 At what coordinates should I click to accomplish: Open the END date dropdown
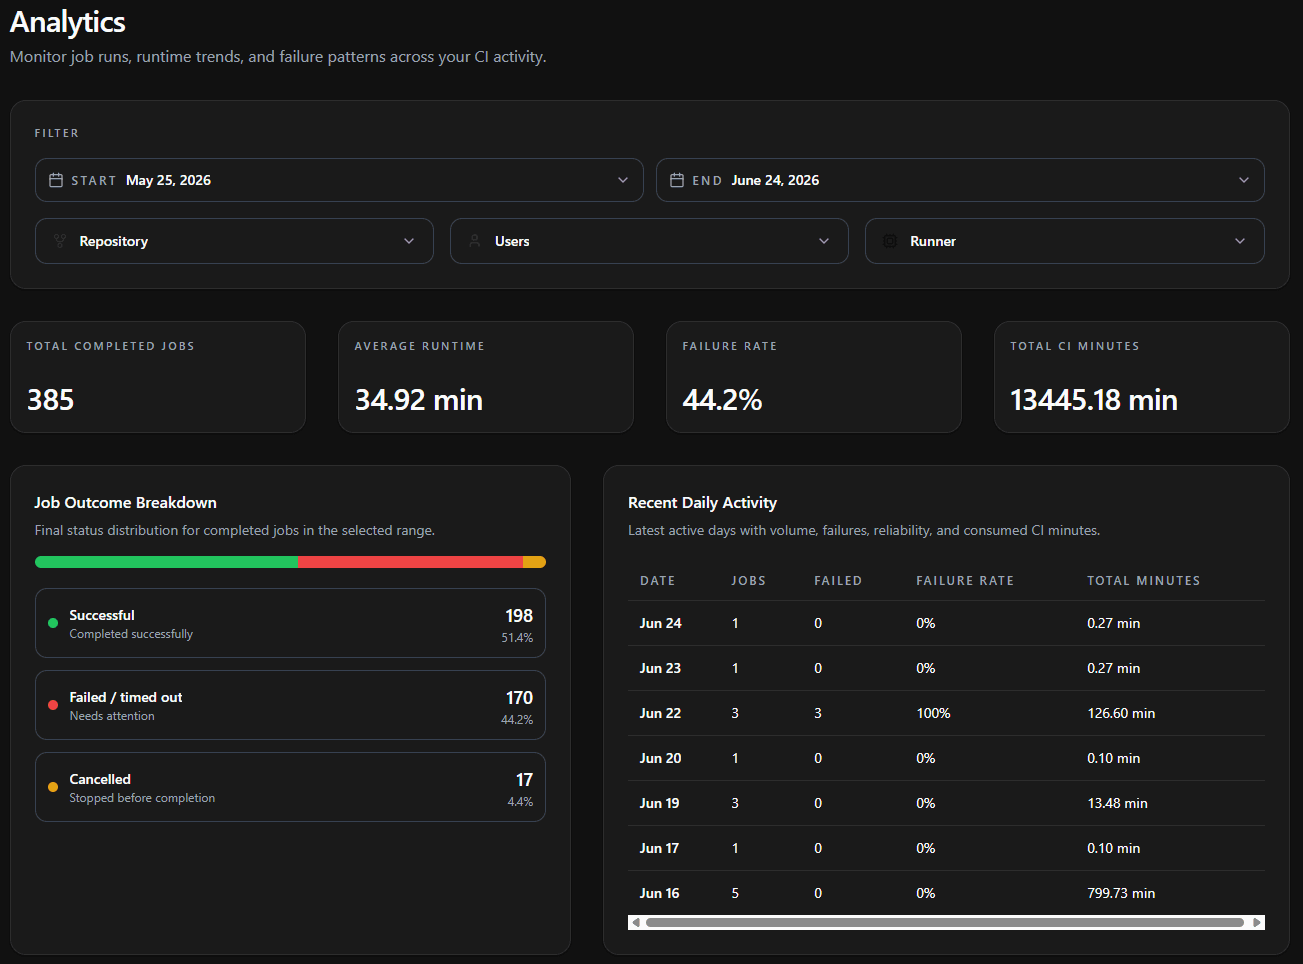960,180
